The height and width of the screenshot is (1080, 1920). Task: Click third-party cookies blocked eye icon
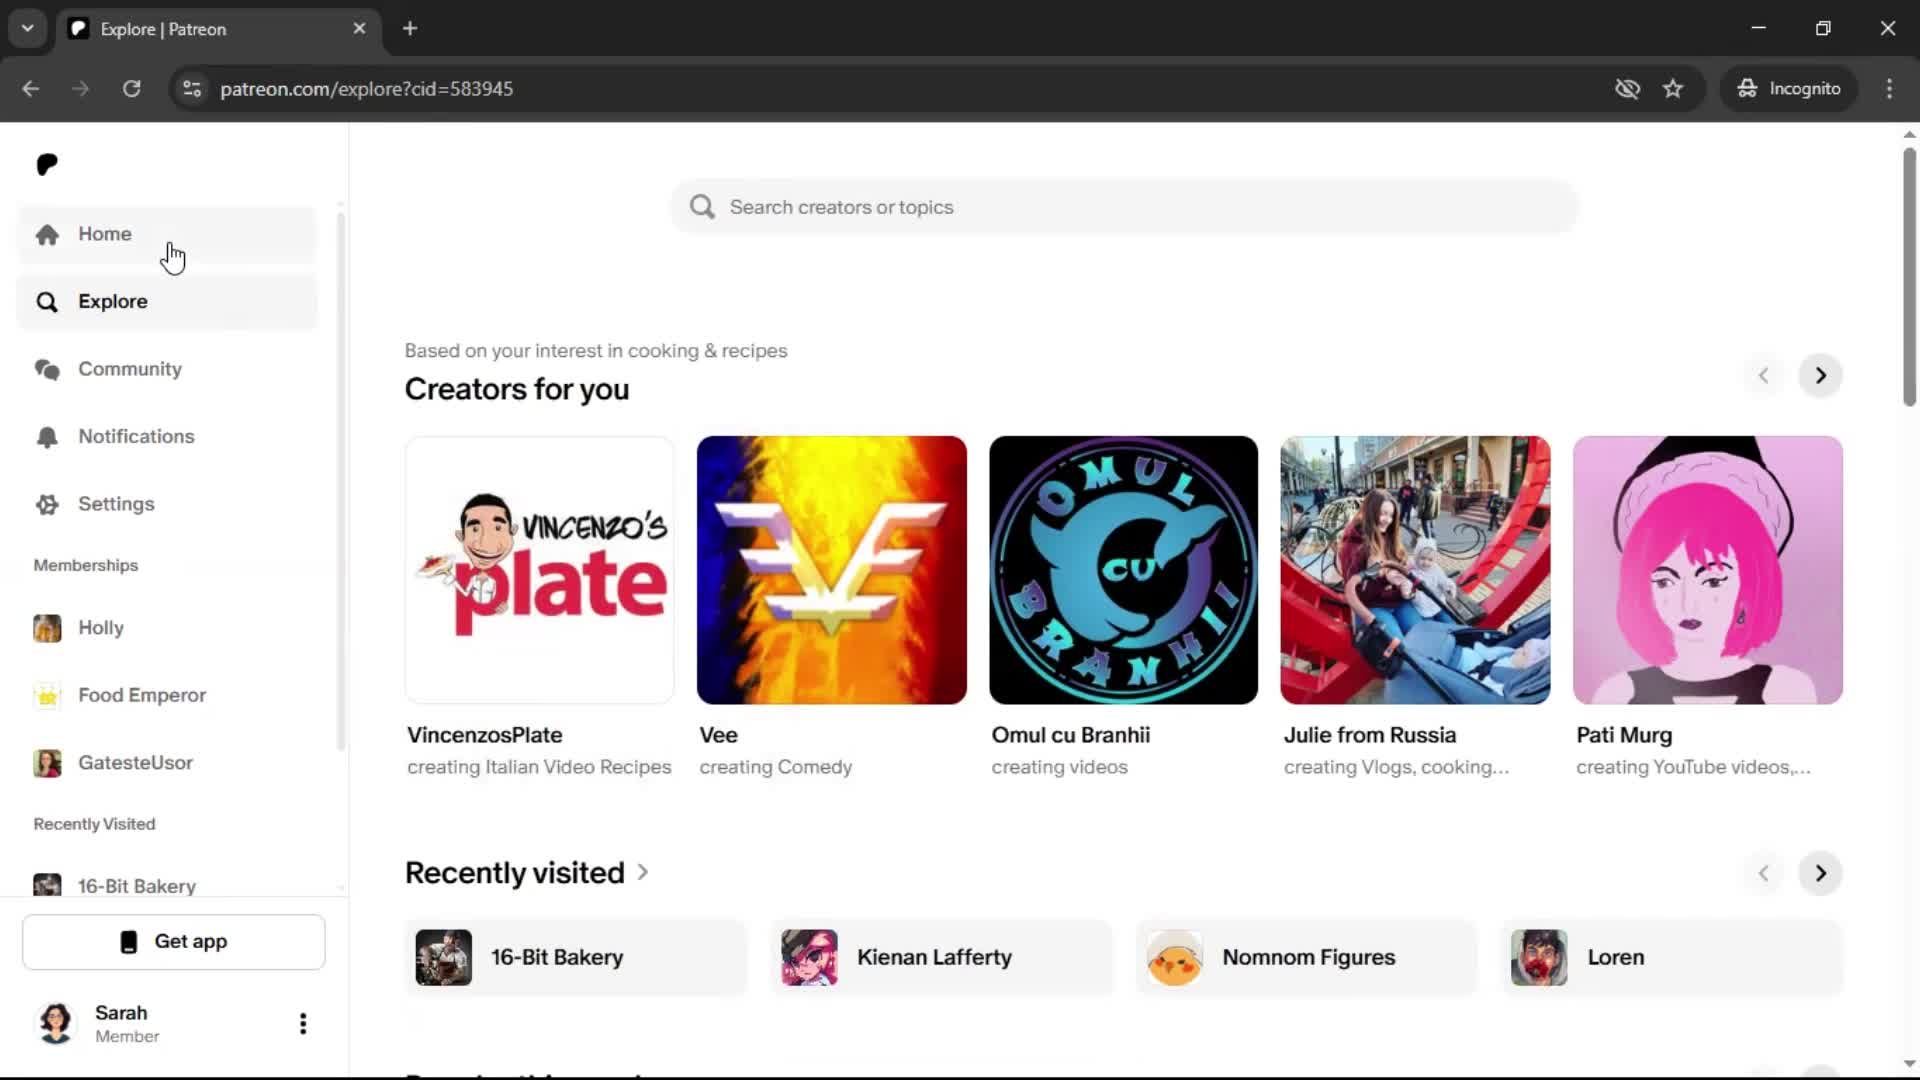(1627, 89)
